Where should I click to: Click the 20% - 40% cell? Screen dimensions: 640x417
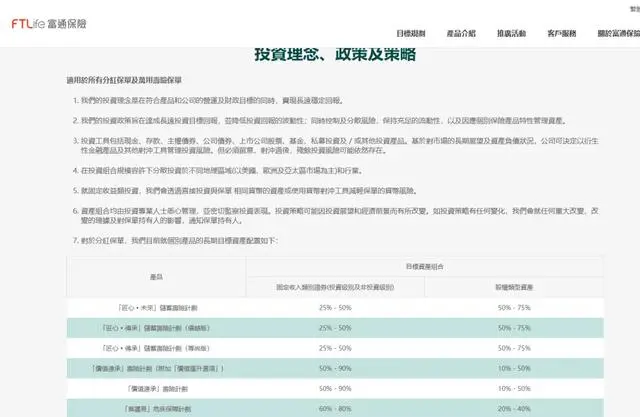pos(514,409)
